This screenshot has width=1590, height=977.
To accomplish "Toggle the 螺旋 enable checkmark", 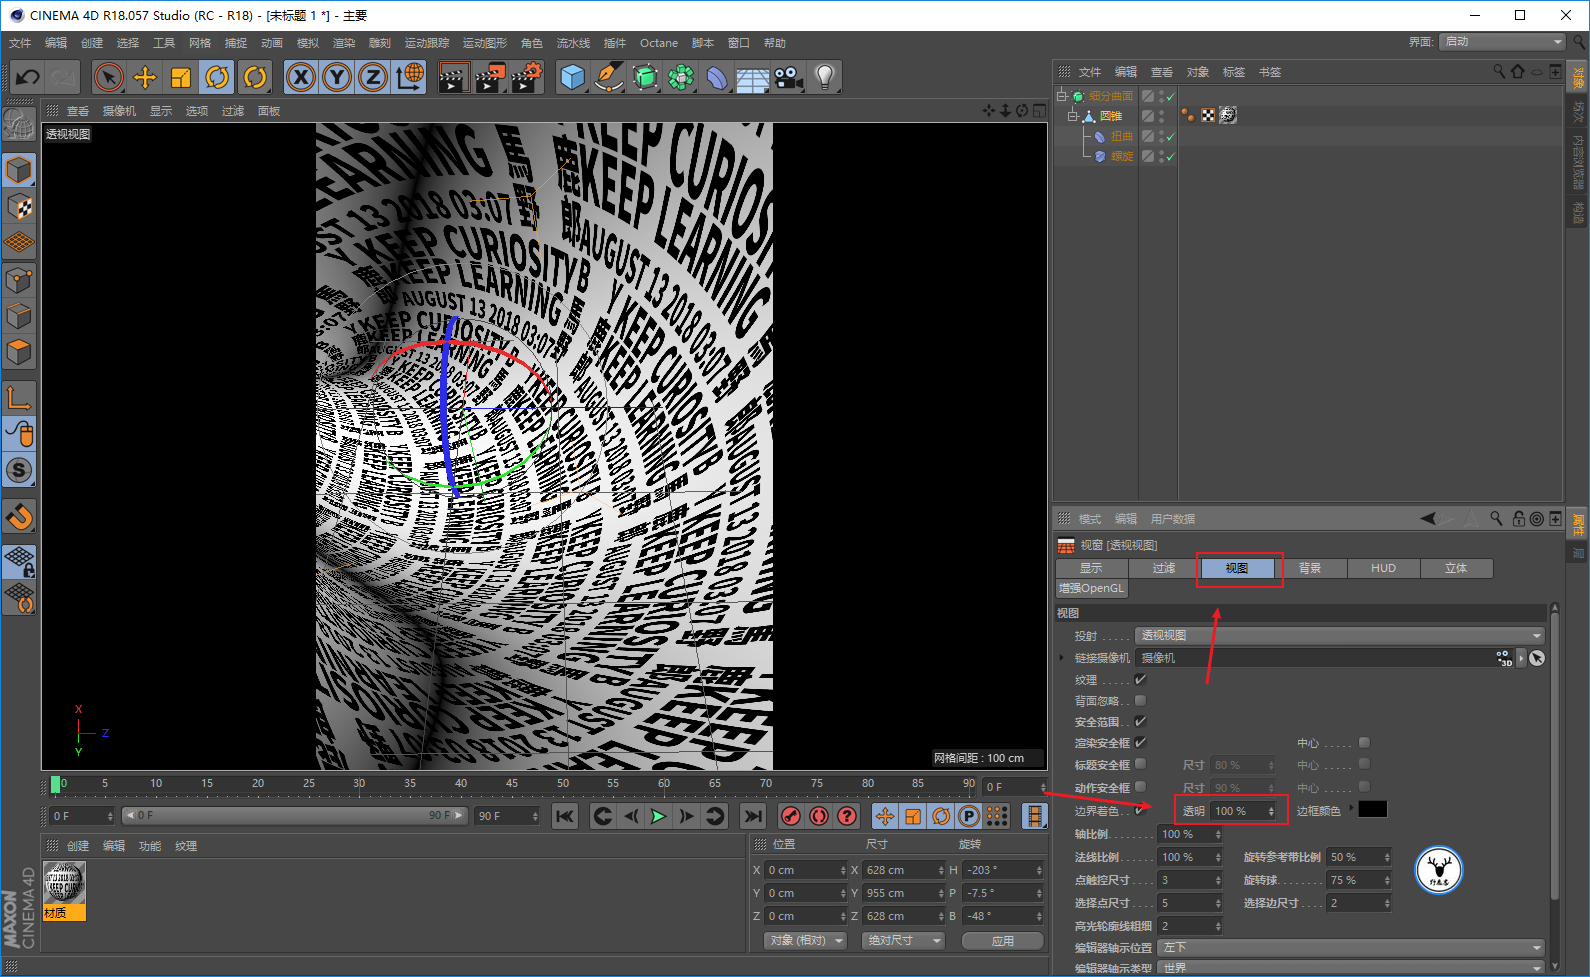I will [1169, 156].
